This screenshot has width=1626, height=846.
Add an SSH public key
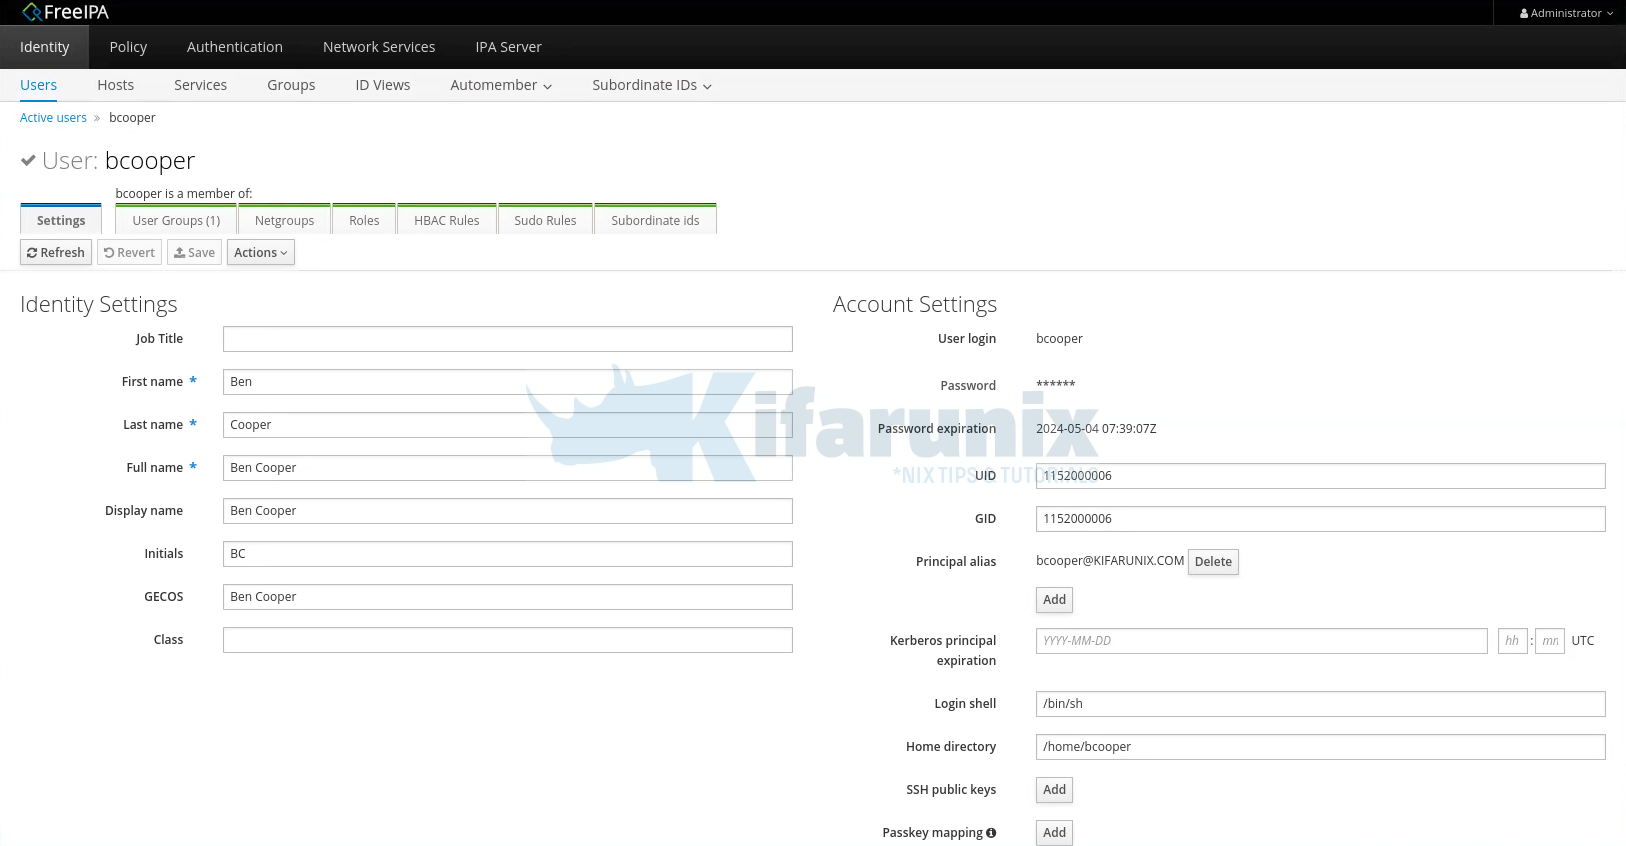pyautogui.click(x=1054, y=790)
